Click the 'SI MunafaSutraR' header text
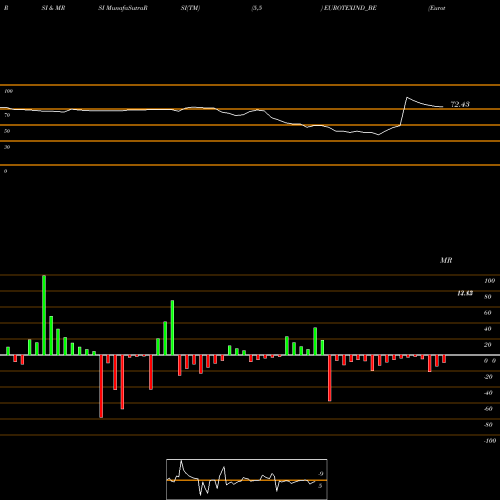 (x=123, y=8)
